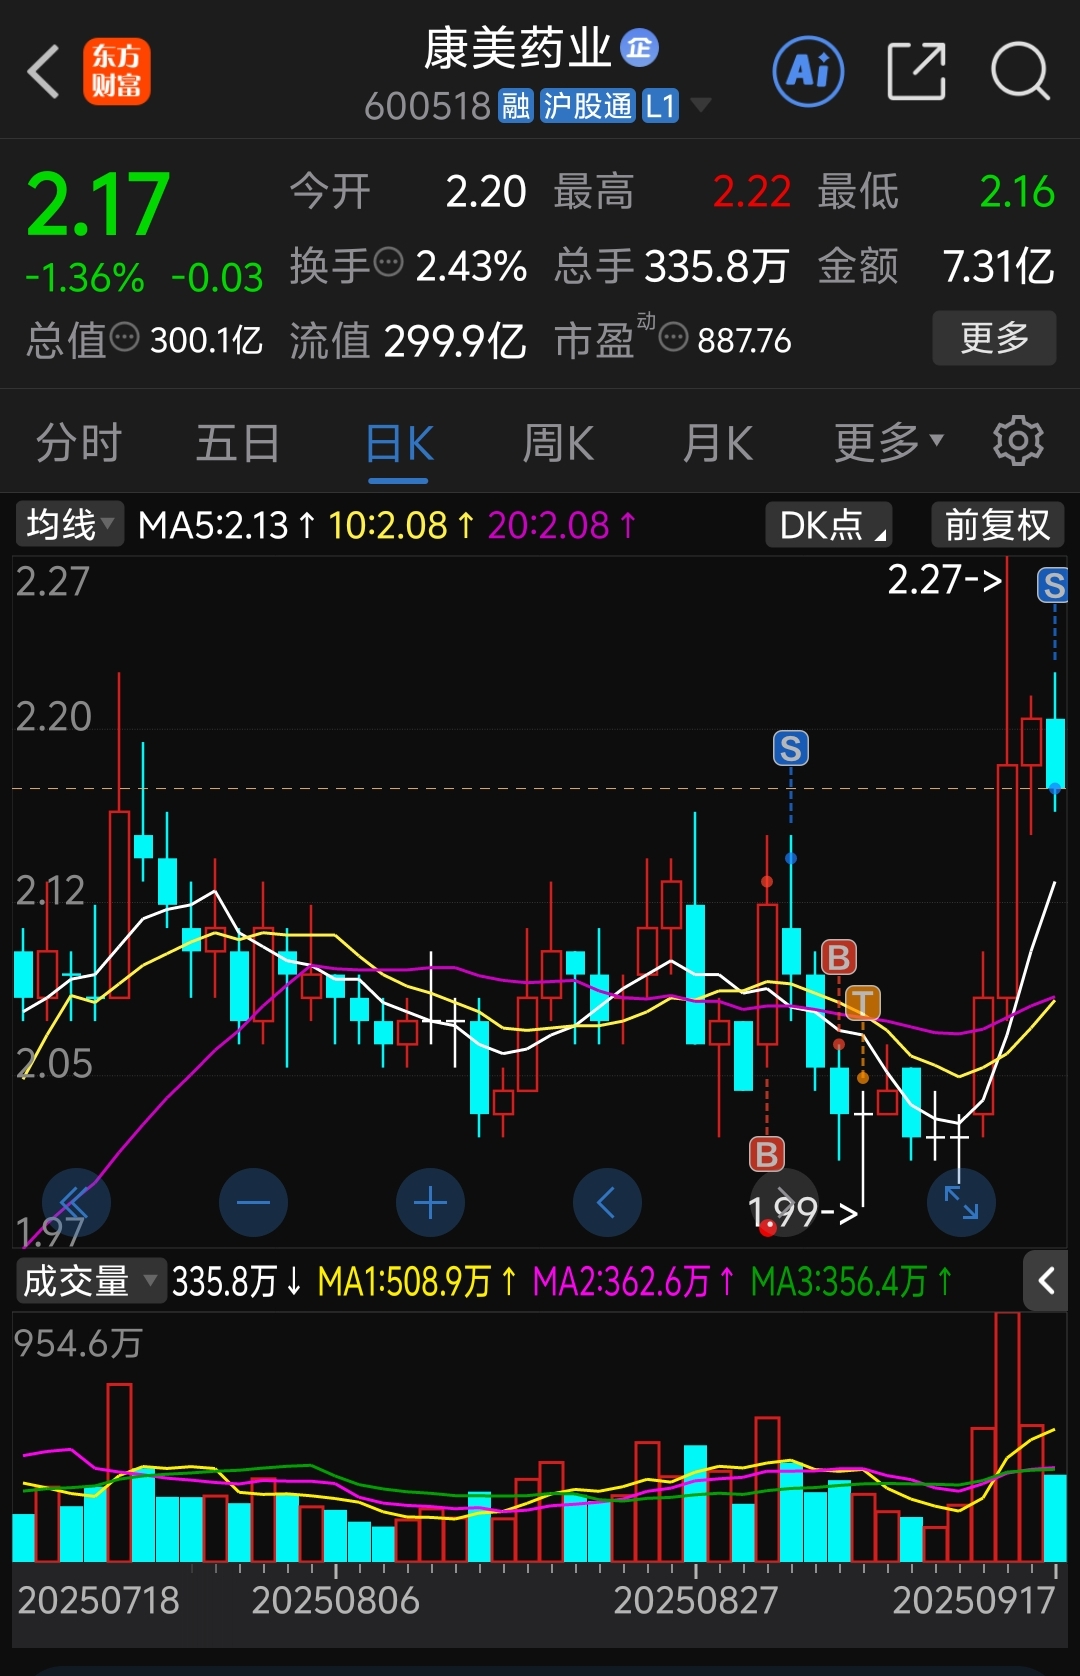This screenshot has height=1676, width=1080.
Task: Collapse indicator panel with left chevron
Action: click(x=1046, y=1281)
